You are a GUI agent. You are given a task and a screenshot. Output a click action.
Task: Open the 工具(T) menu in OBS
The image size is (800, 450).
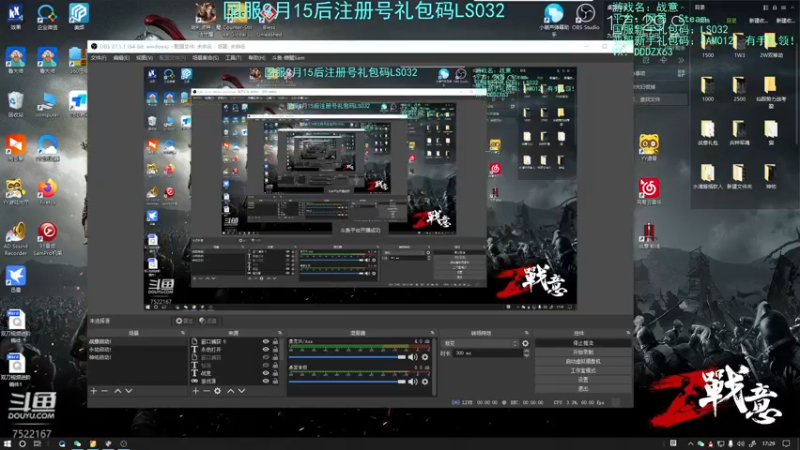(x=233, y=58)
